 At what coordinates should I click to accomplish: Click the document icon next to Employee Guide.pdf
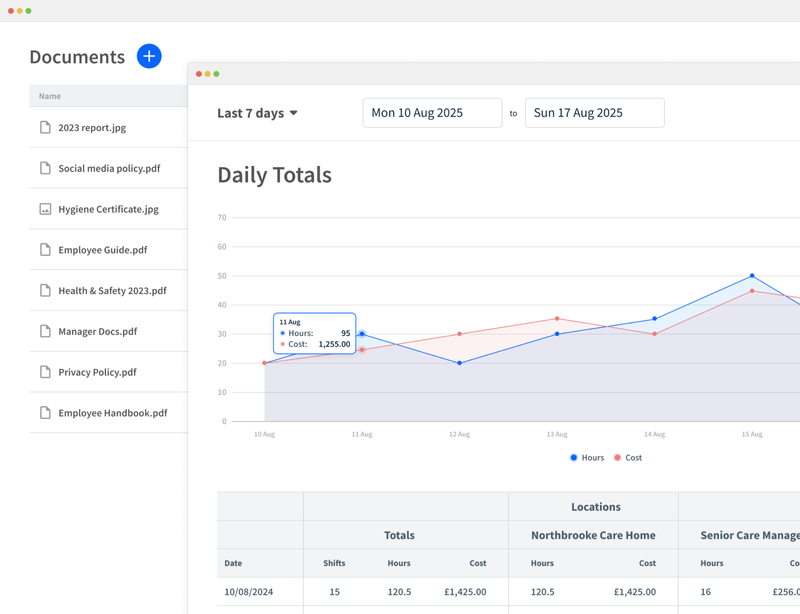pyautogui.click(x=44, y=249)
